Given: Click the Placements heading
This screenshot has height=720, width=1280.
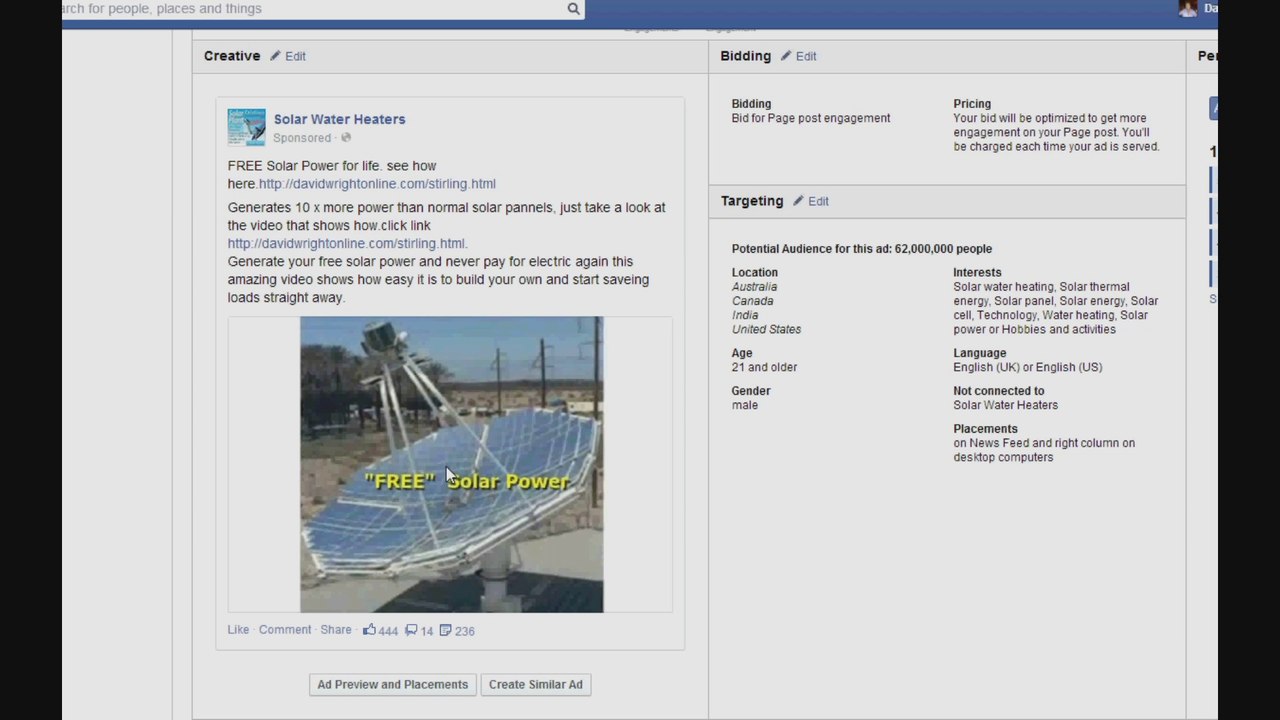Looking at the screenshot, I should 986,429.
